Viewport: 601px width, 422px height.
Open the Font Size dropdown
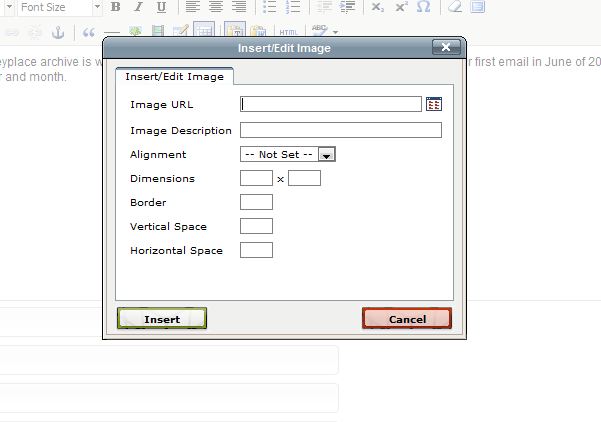pyautogui.click(x=56, y=7)
